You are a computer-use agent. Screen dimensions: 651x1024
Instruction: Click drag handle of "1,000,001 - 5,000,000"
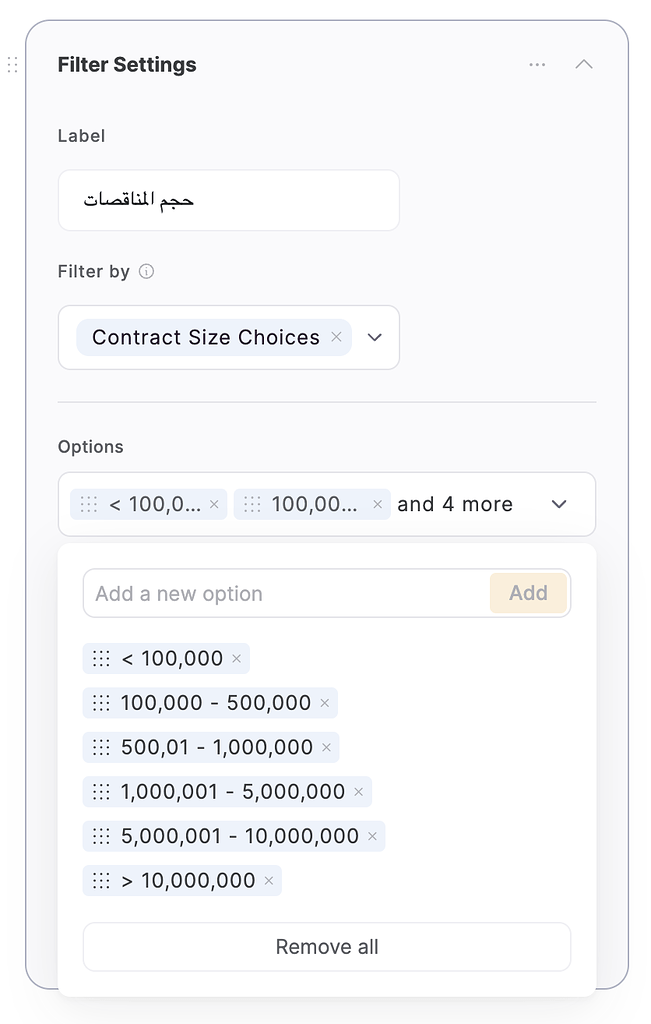tap(101, 792)
